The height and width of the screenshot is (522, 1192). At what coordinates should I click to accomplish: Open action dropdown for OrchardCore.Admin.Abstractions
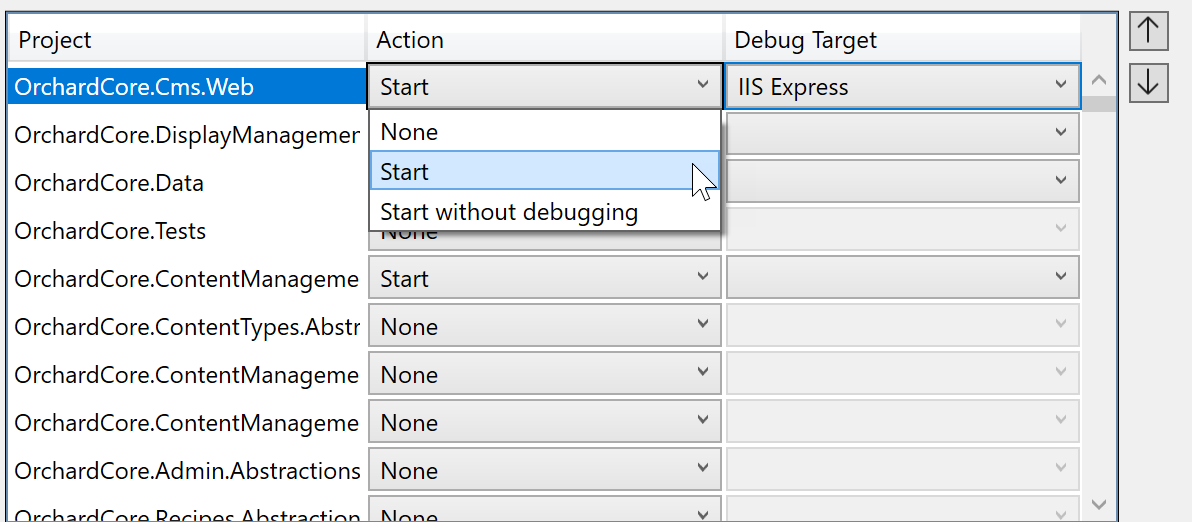[x=544, y=471]
